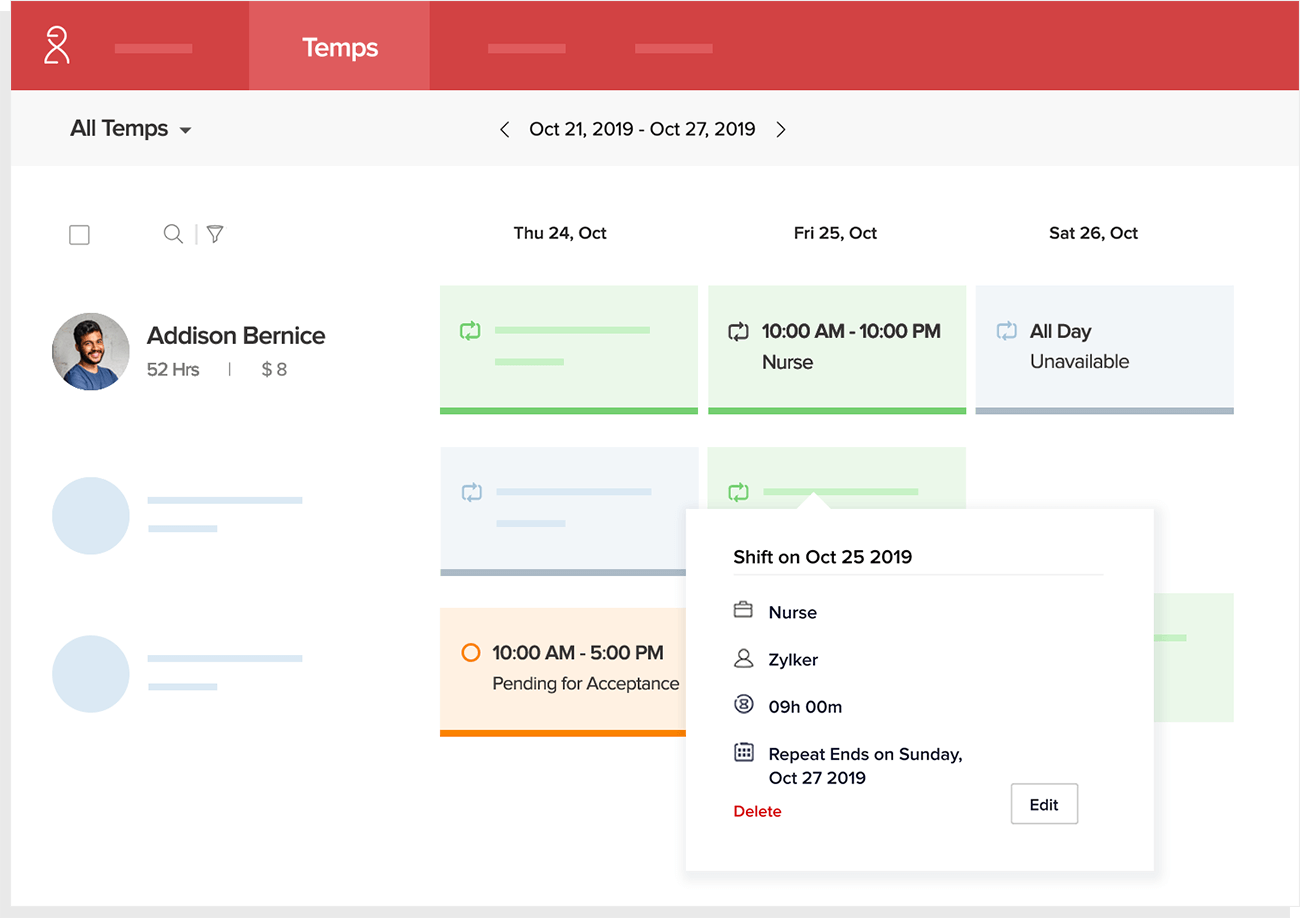Open the Pending for Acceptance shift card
The width and height of the screenshot is (1300, 918).
pos(562,668)
